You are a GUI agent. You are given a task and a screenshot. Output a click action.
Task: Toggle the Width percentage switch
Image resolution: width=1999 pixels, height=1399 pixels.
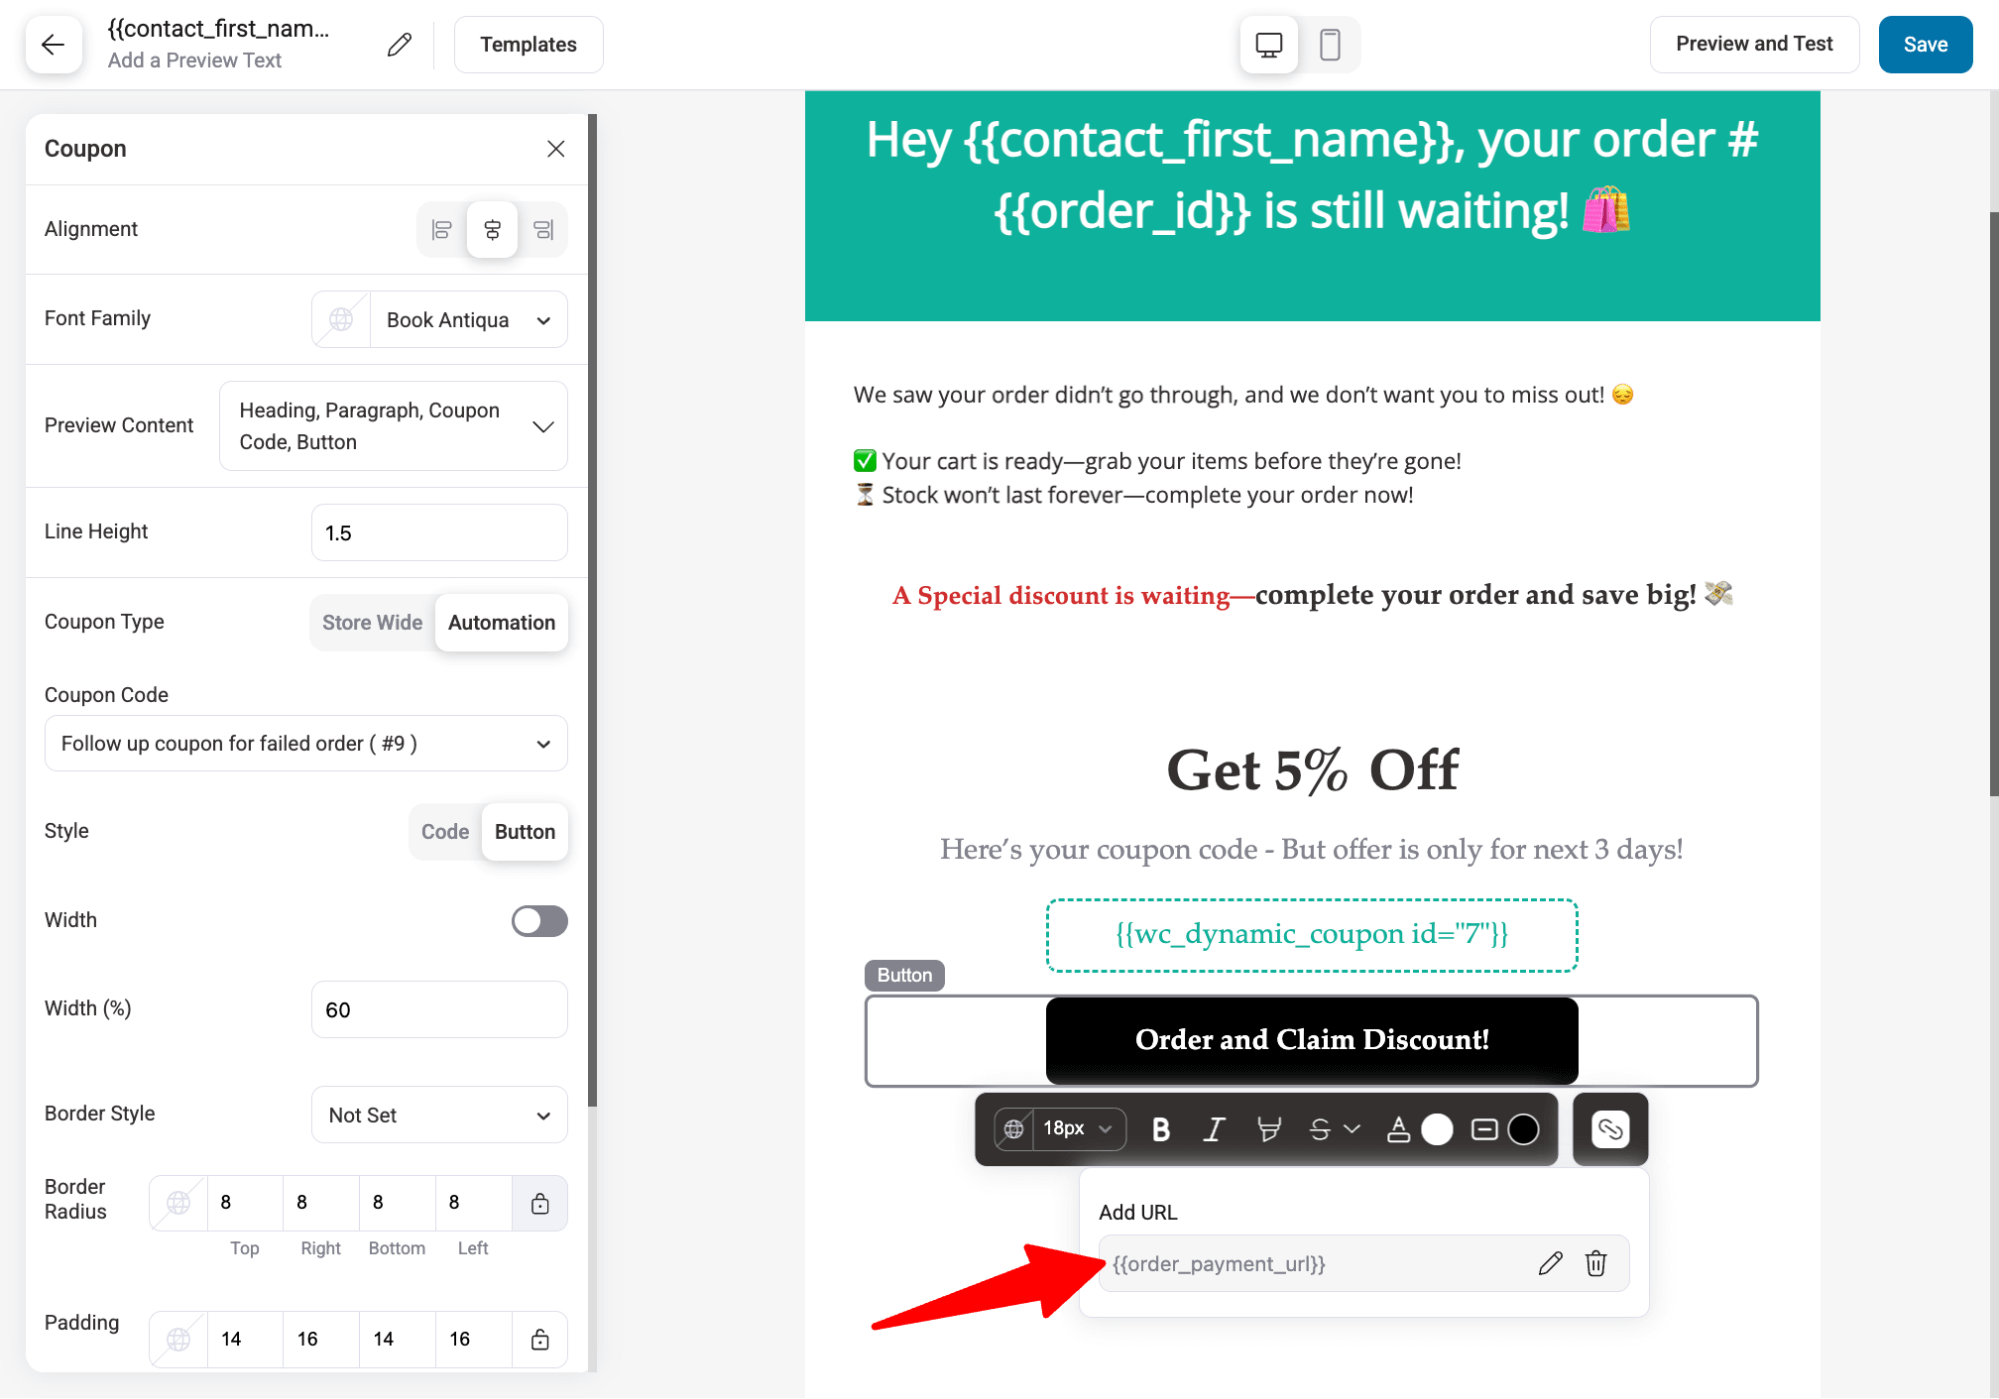pyautogui.click(x=539, y=919)
